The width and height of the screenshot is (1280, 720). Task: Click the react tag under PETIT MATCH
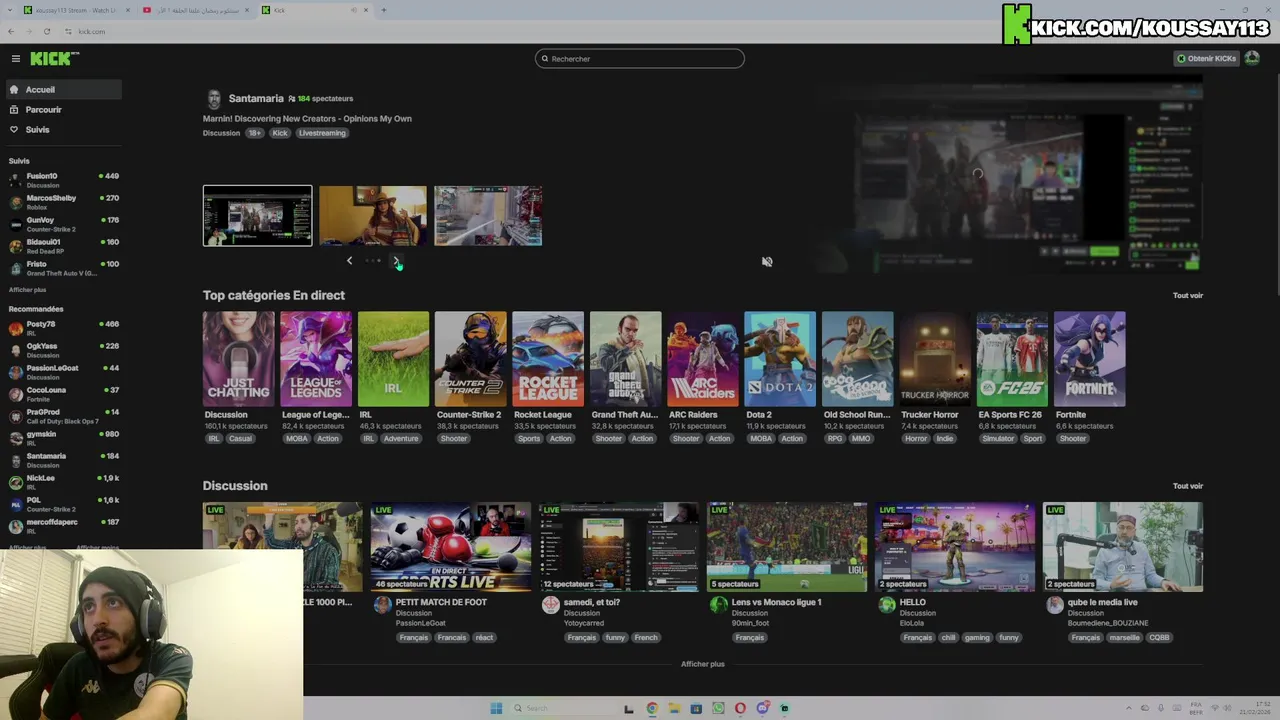pyautogui.click(x=484, y=638)
